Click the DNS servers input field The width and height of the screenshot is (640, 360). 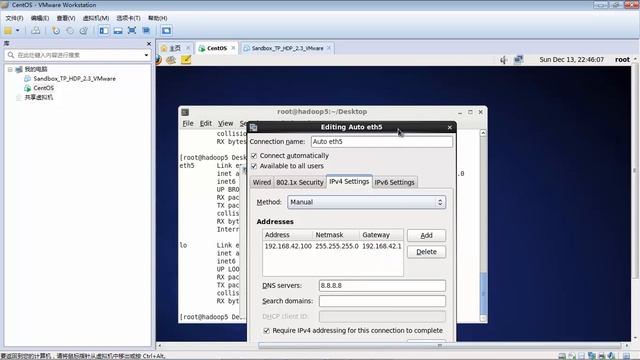tap(382, 286)
